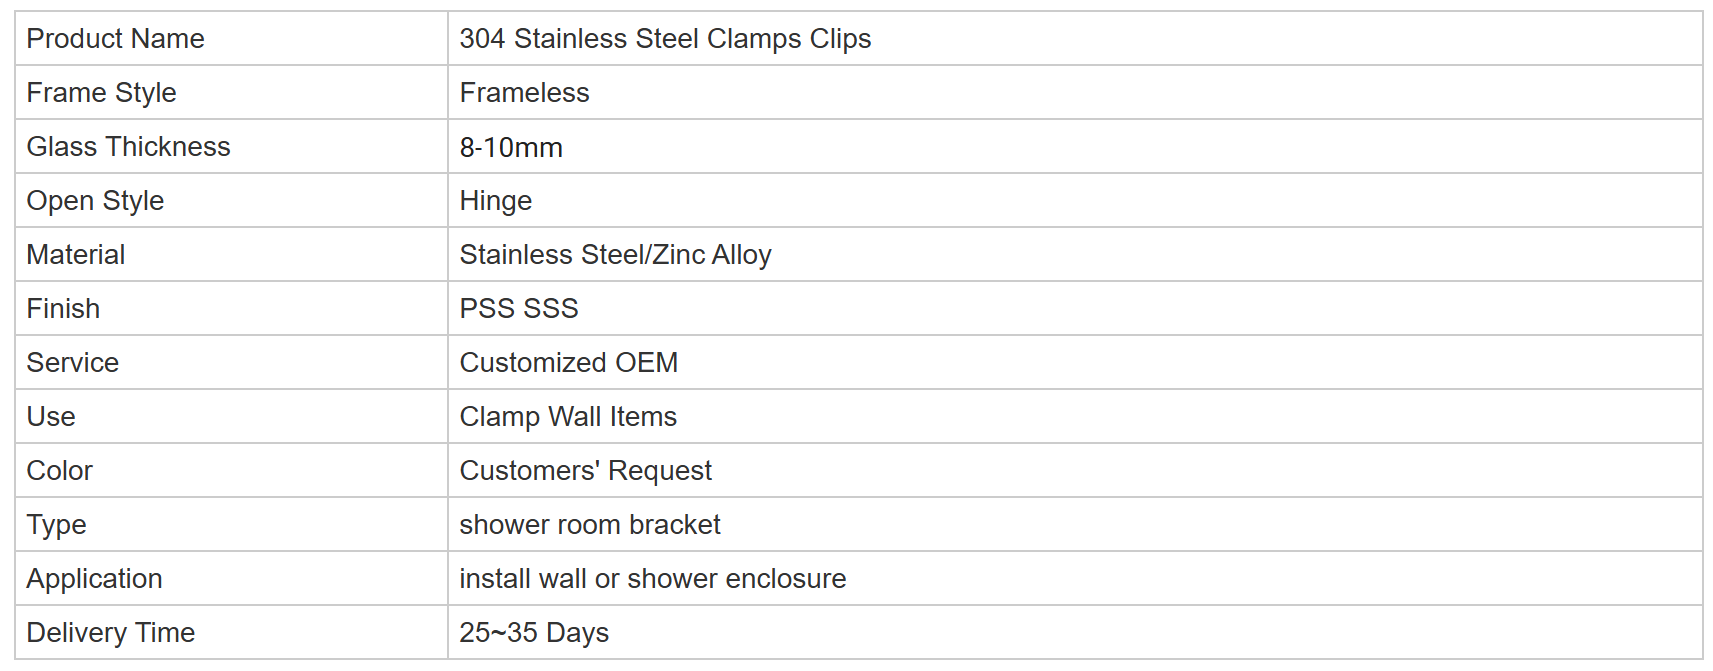Click the Open Style label
The height and width of the screenshot is (671, 1713).
pyautogui.click(x=95, y=201)
